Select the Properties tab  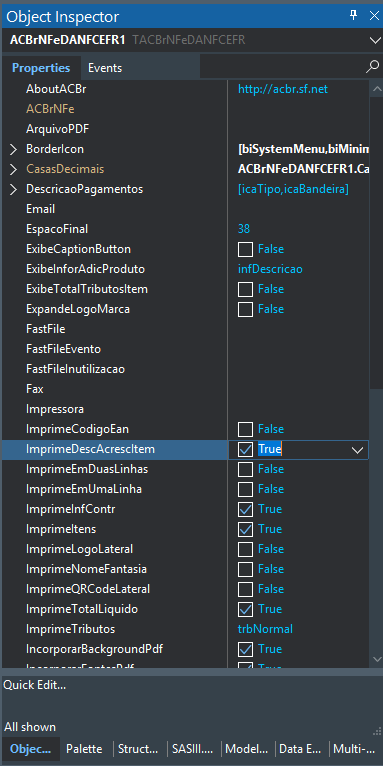41,68
